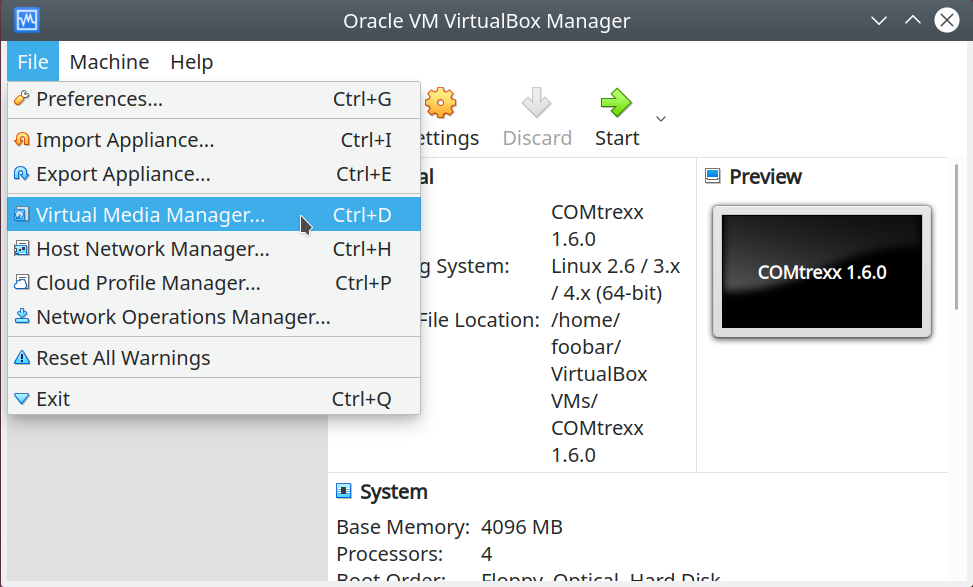Click the Network Operations Manager download icon

coord(22,317)
